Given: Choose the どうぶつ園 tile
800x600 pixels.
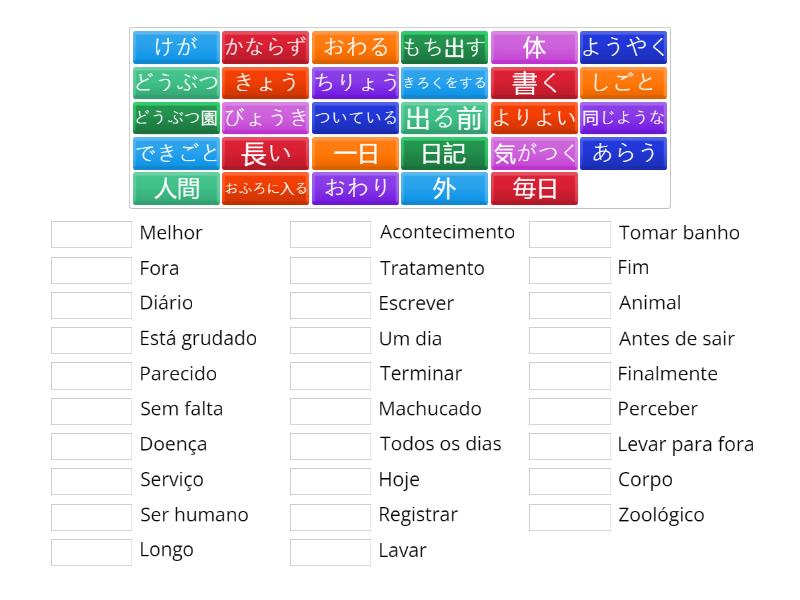Looking at the screenshot, I should click(176, 117).
